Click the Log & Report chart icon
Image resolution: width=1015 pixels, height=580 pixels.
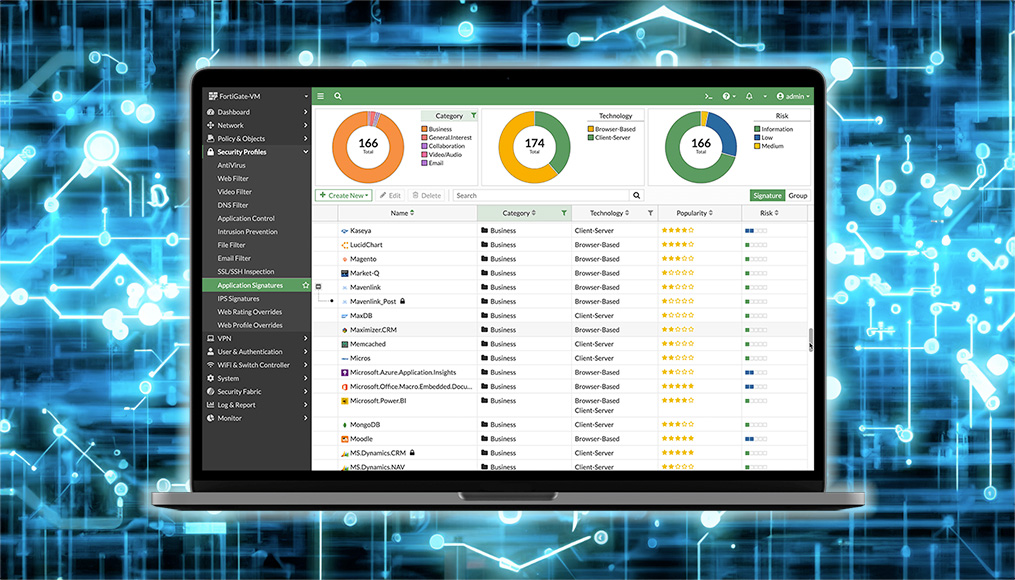click(210, 405)
